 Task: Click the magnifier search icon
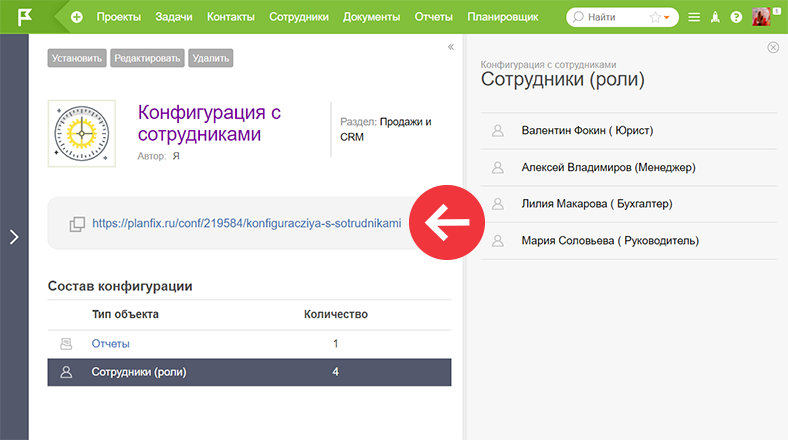pyautogui.click(x=578, y=17)
